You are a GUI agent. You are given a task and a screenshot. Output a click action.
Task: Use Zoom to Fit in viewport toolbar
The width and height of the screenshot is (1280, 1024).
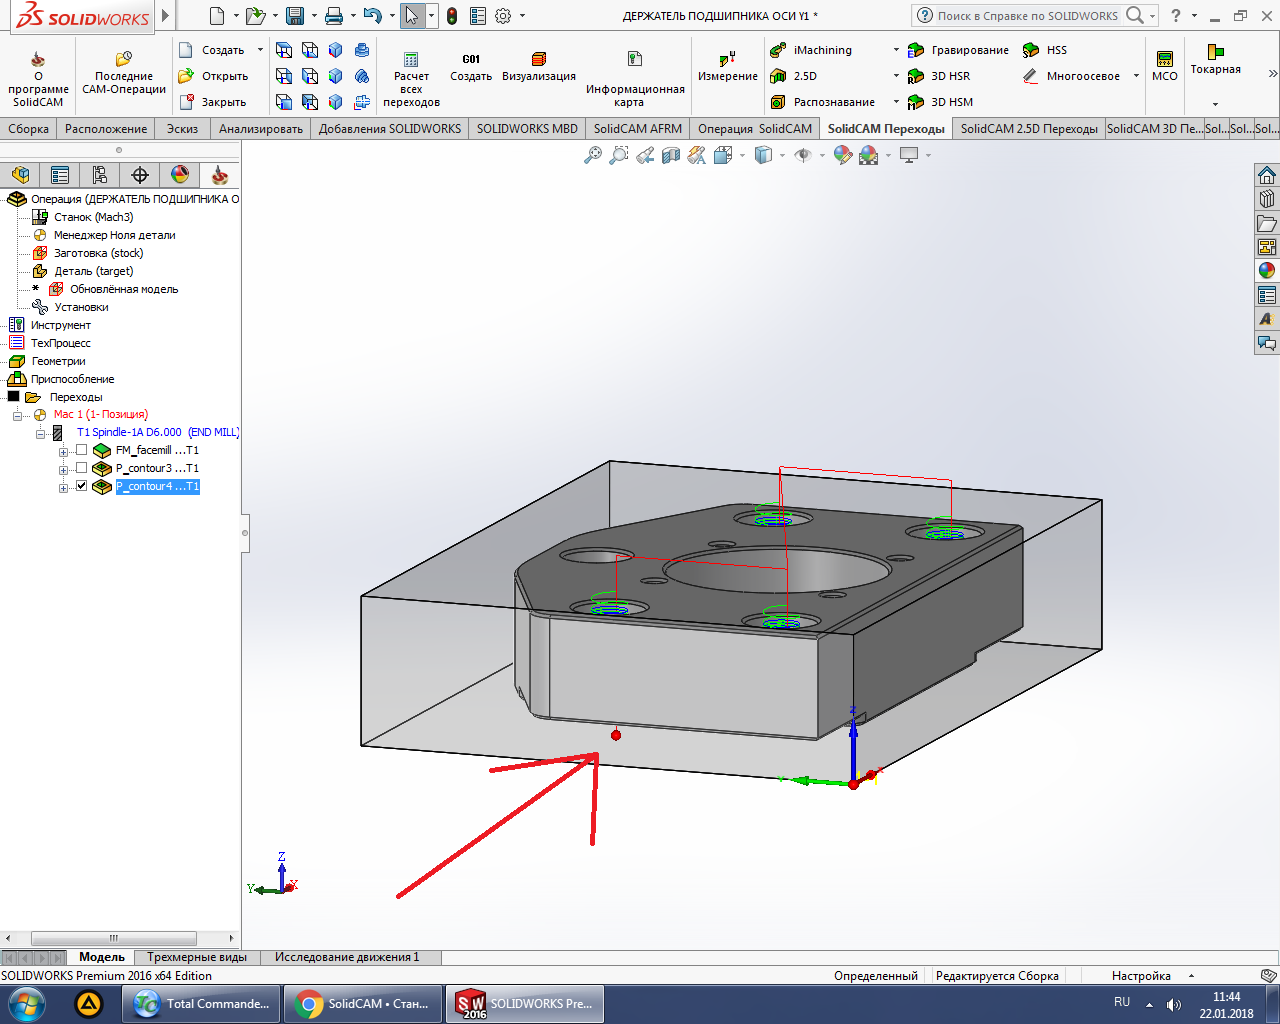coord(593,155)
